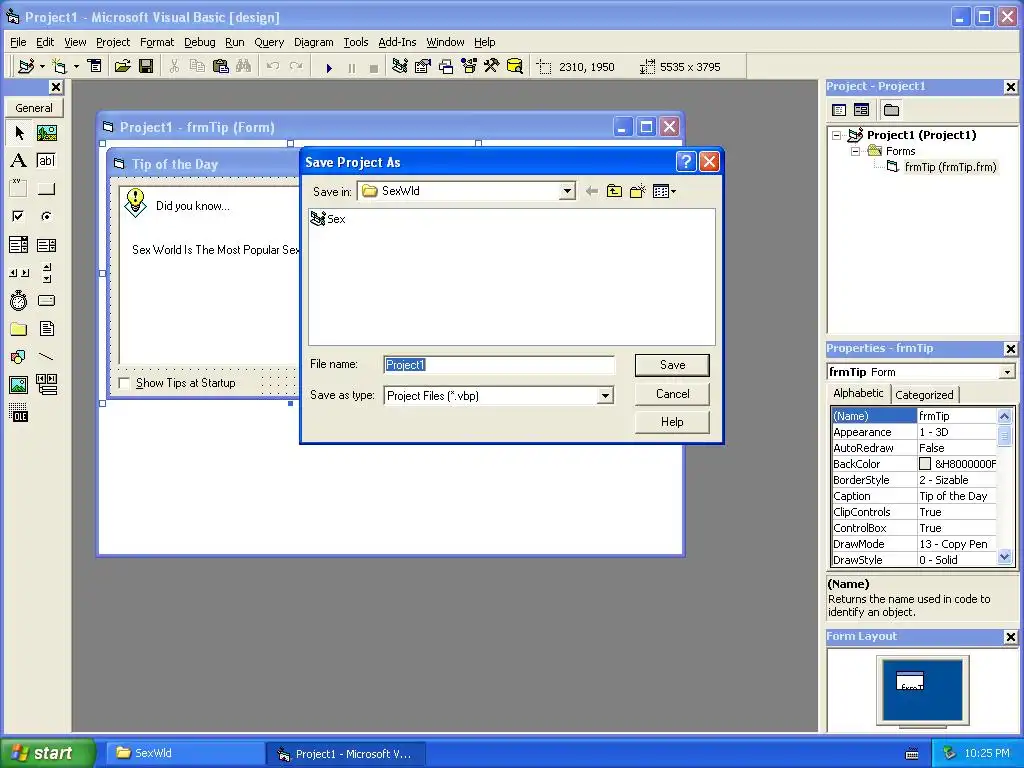Select the Frame tool
Image resolution: width=1024 pixels, height=768 pixels.
[19, 189]
